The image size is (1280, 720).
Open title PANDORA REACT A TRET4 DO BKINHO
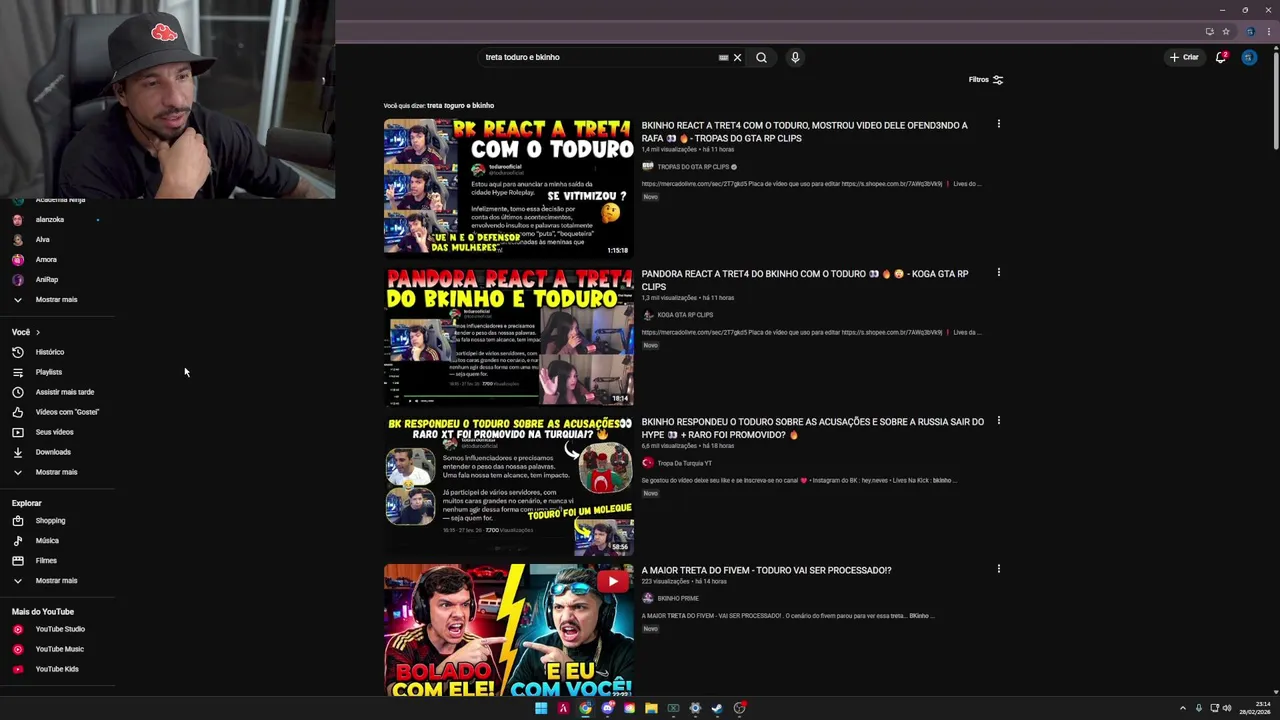(x=806, y=279)
